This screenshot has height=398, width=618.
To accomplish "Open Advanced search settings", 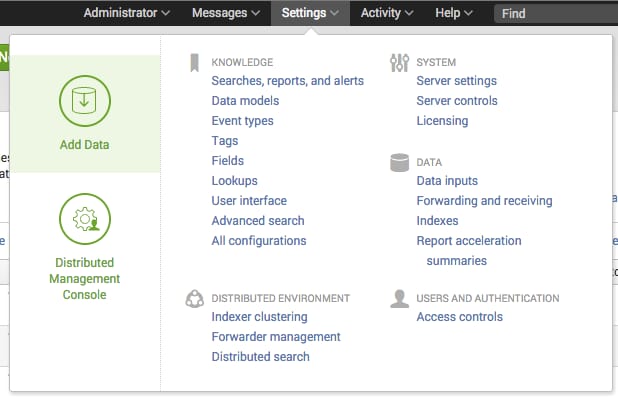I will pyautogui.click(x=258, y=221).
